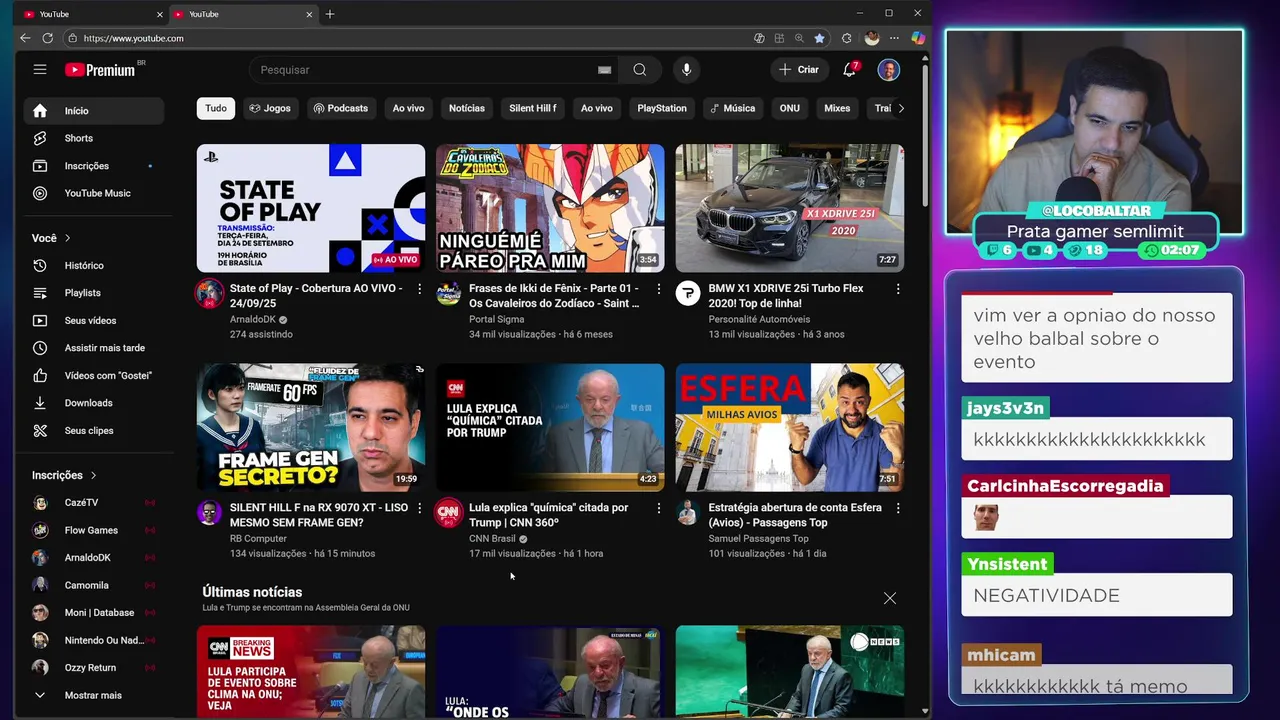The image size is (1280, 720).
Task: Open ESFERA Milhas Avios video thumbnail
Action: coord(790,427)
